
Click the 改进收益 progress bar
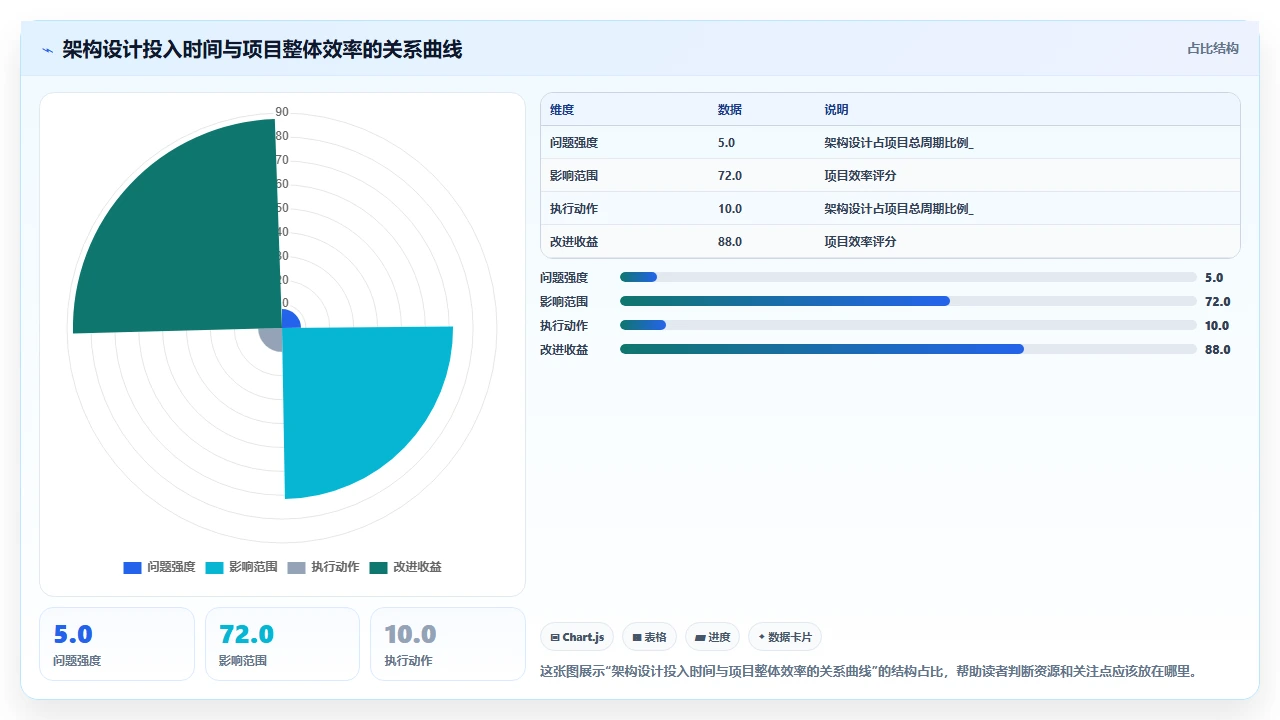coord(908,349)
